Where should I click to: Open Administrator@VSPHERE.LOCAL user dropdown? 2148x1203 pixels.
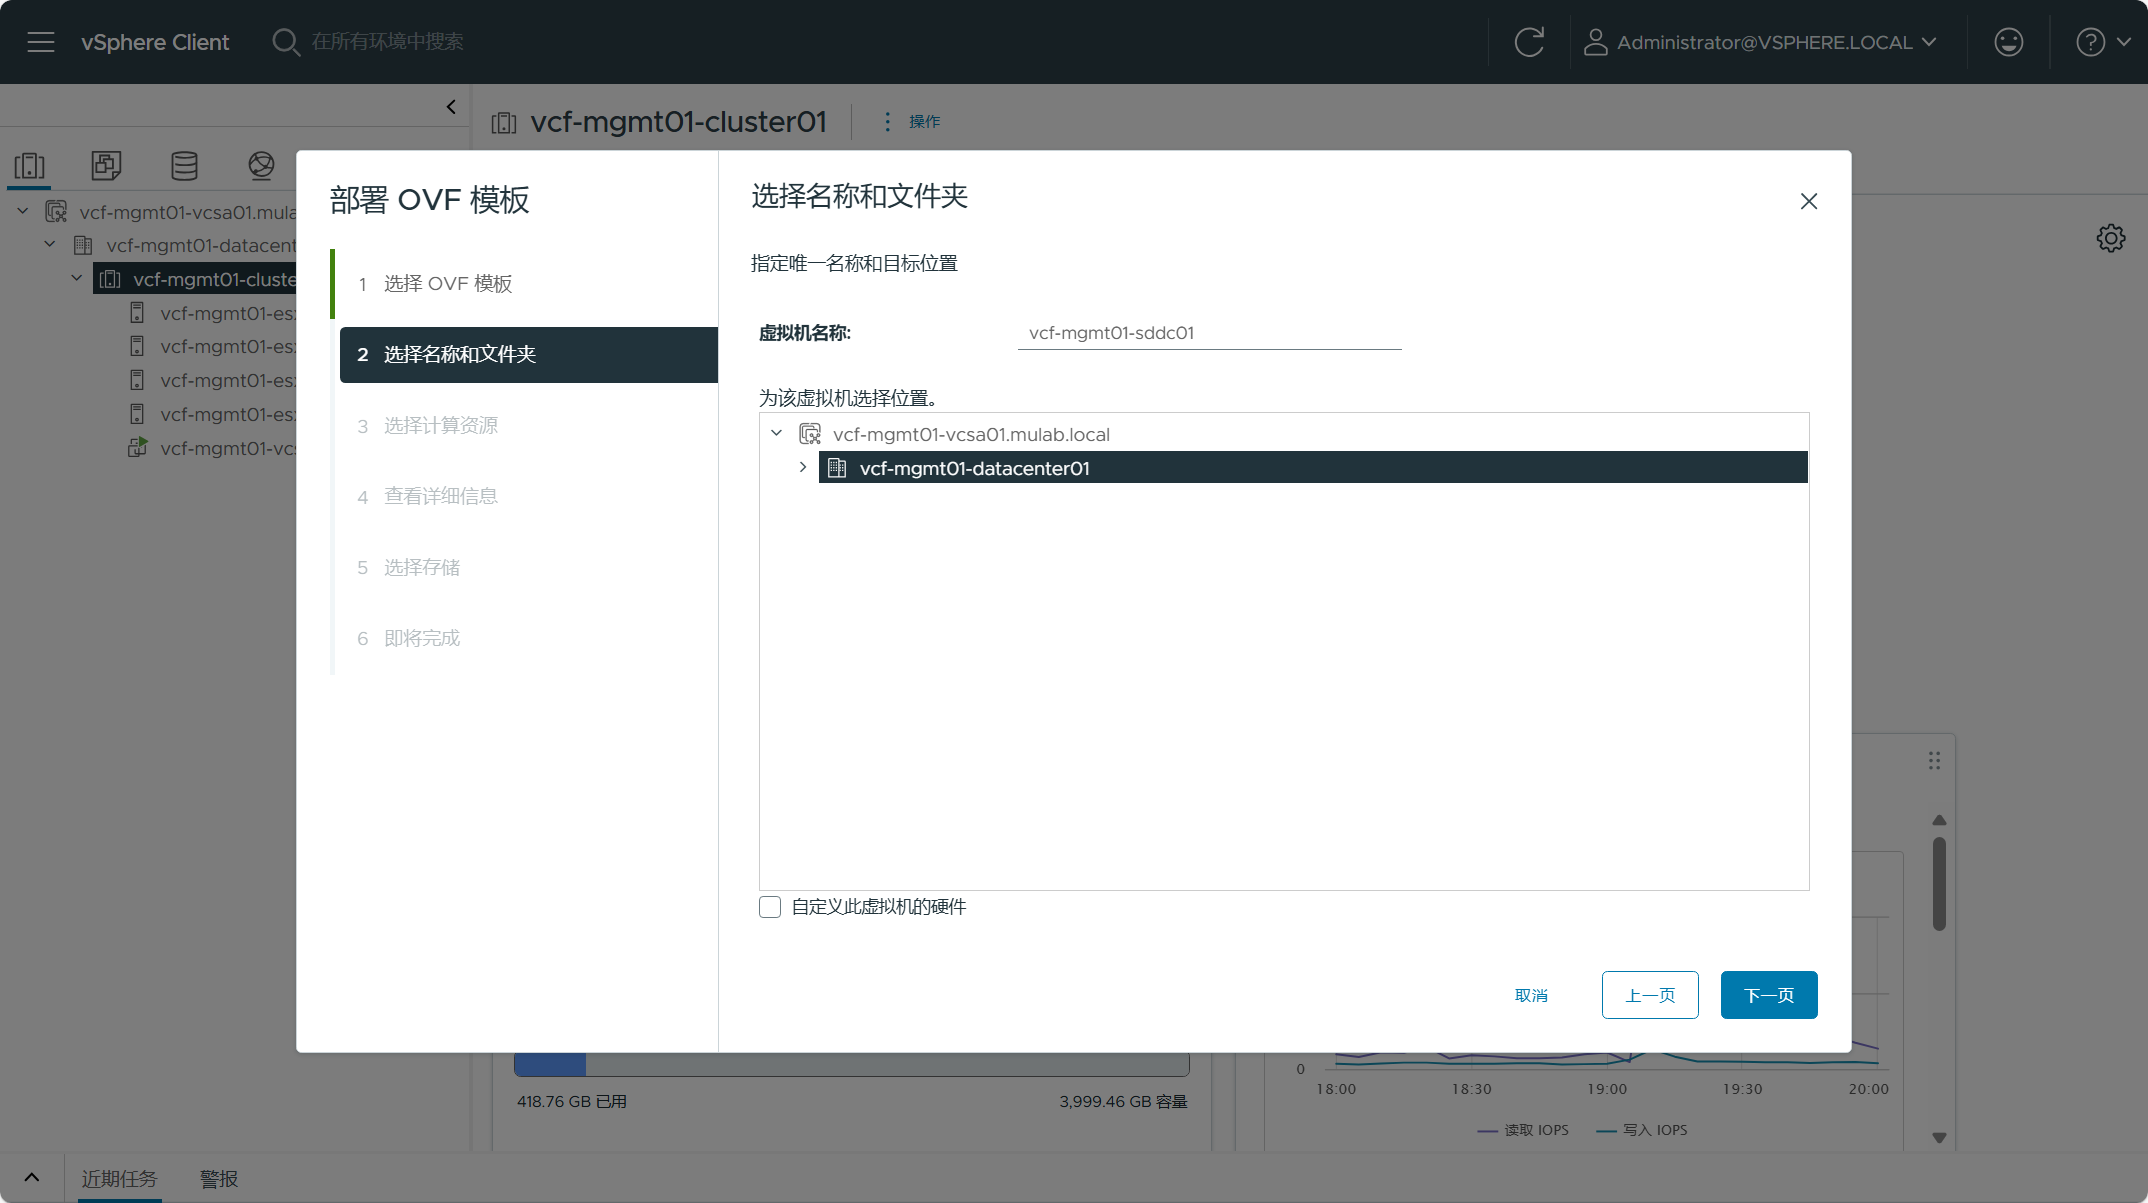[x=1762, y=42]
